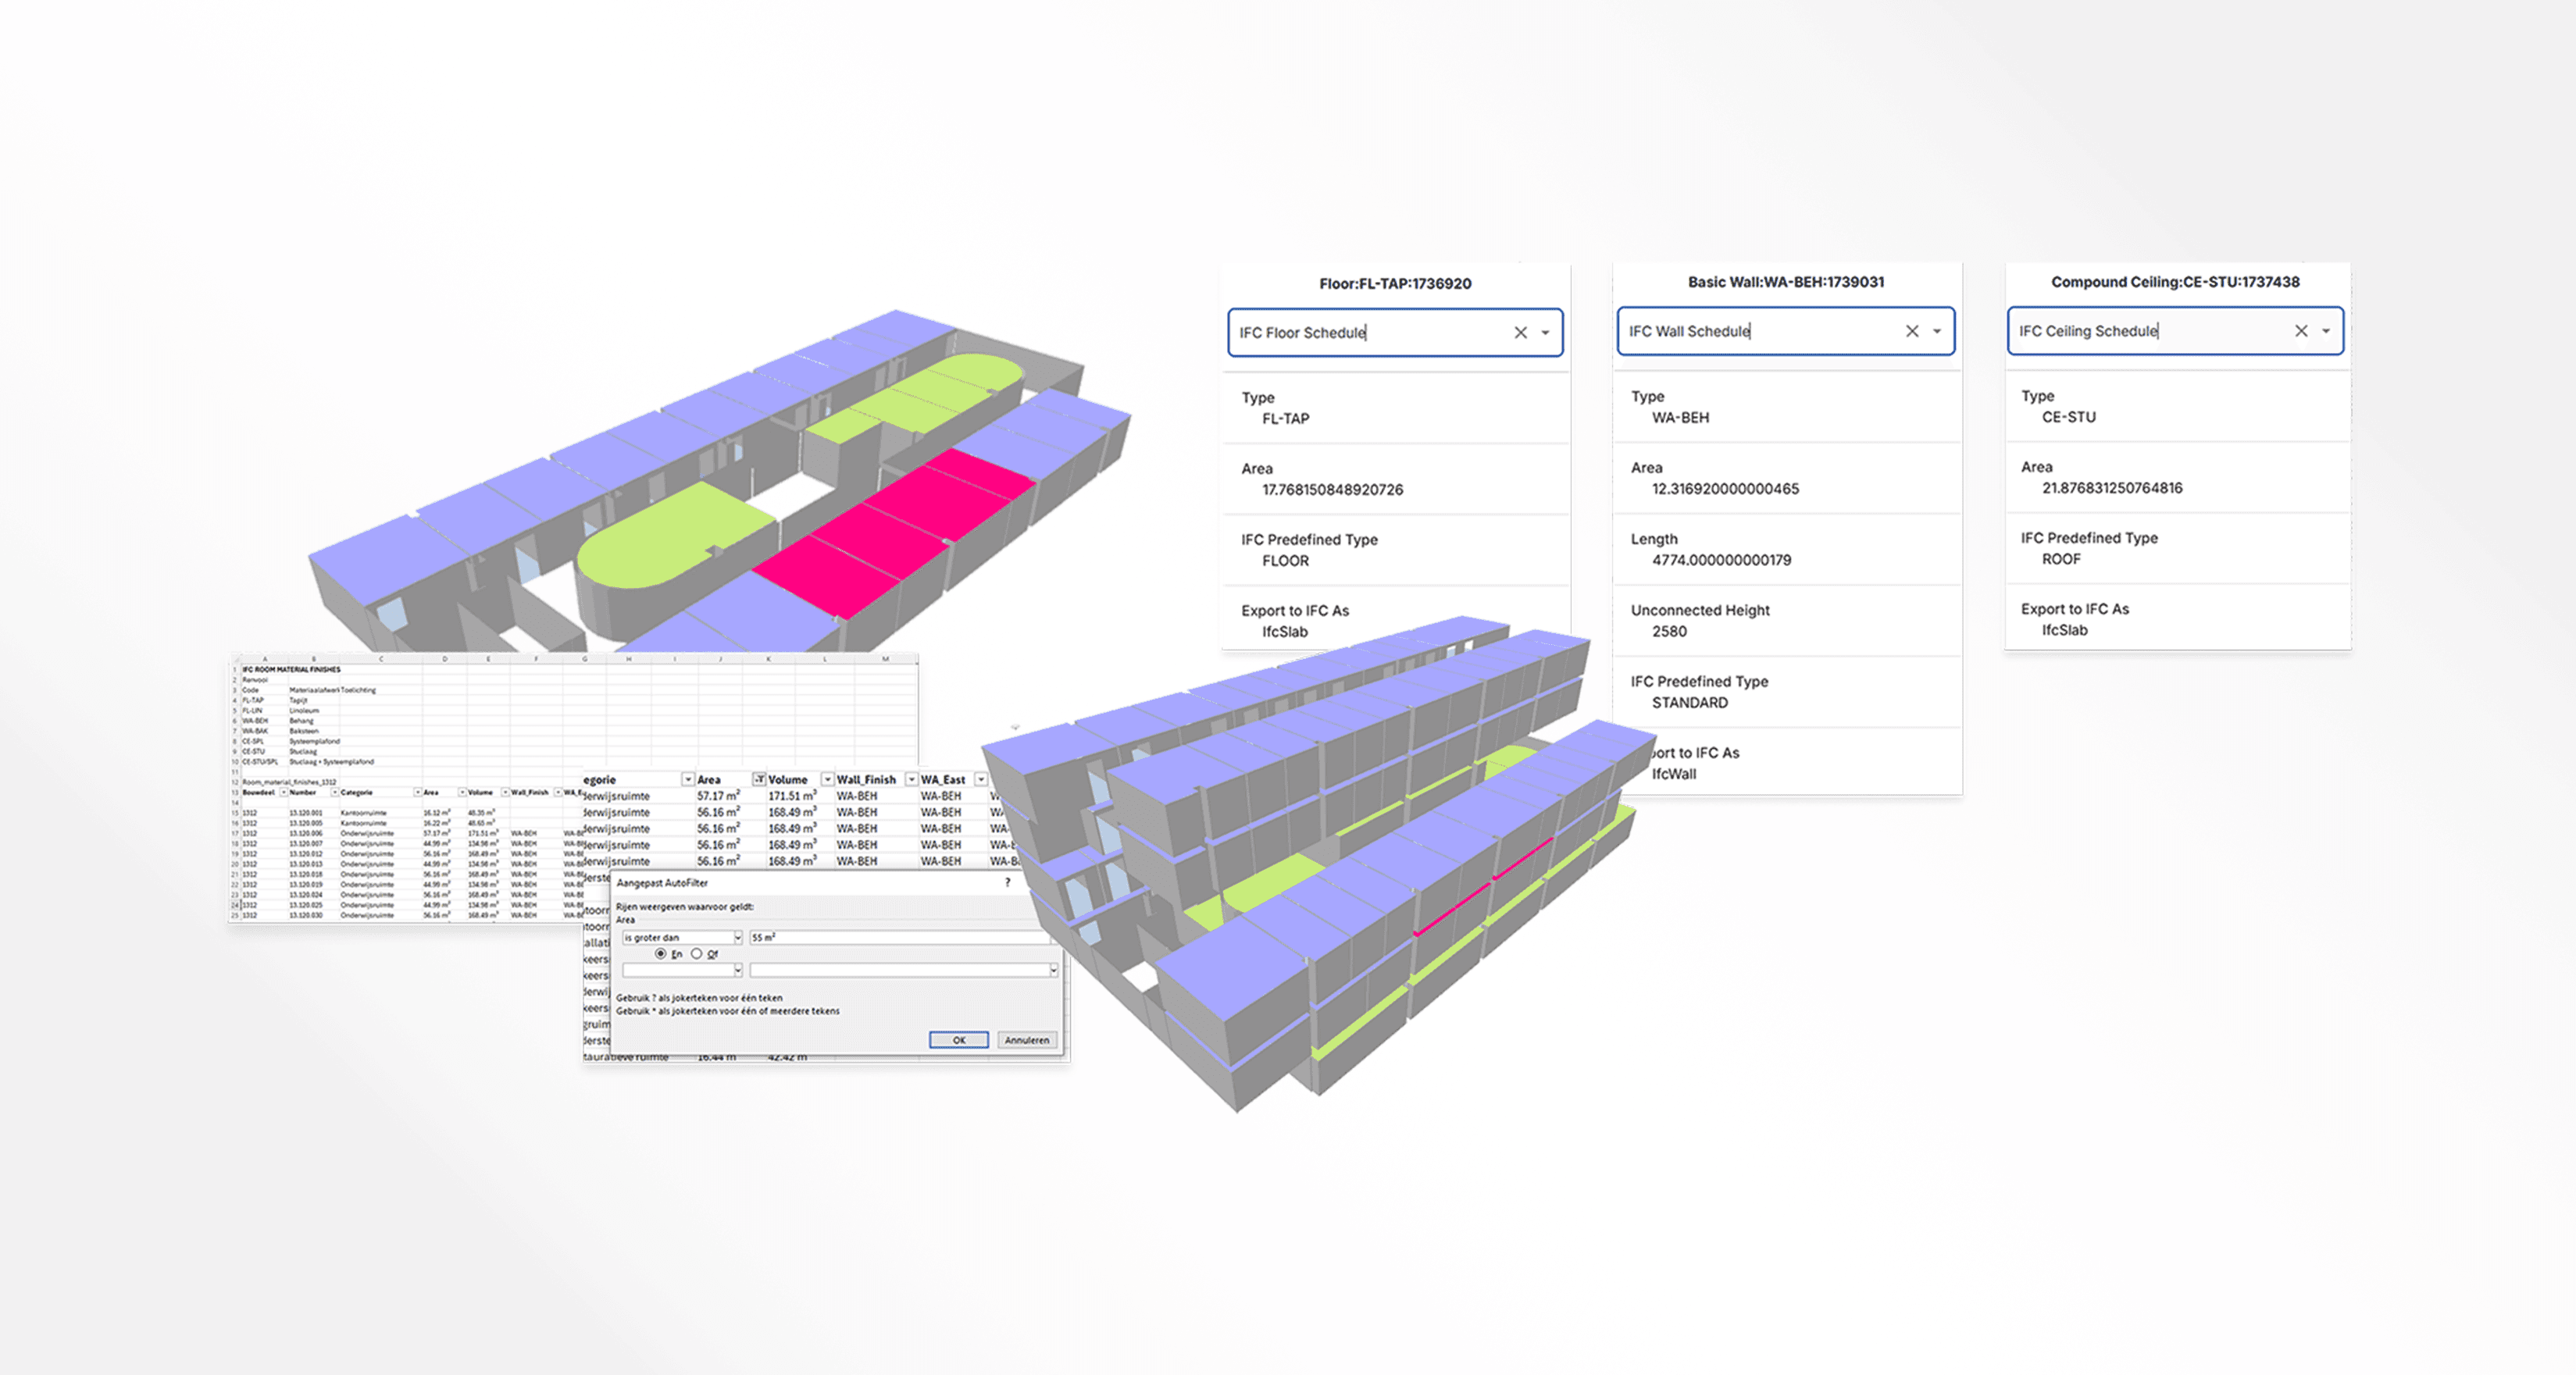Clear the IFC Ceiling Schedule selection
This screenshot has width=2576, height=1375.
pyautogui.click(x=2300, y=331)
